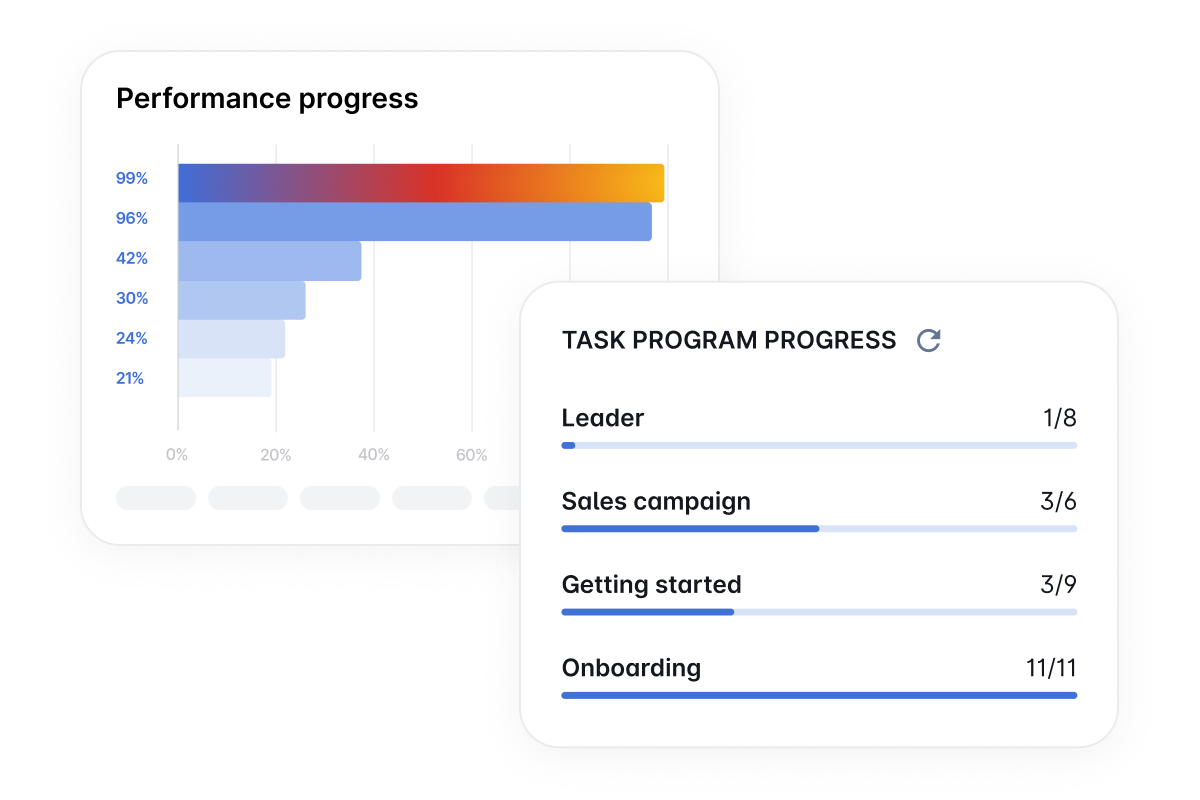Click the first gray pill placeholder

coord(156,498)
